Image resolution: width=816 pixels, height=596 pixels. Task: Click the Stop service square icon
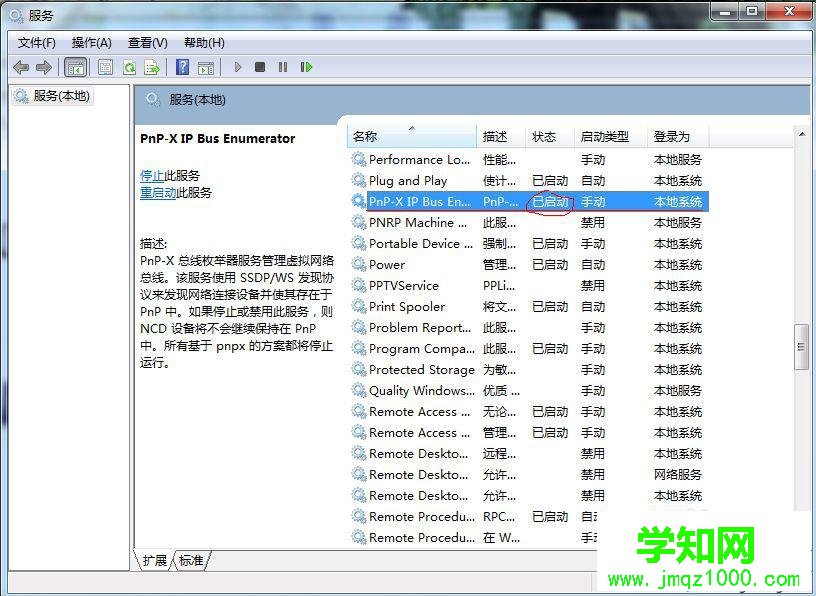(x=259, y=67)
